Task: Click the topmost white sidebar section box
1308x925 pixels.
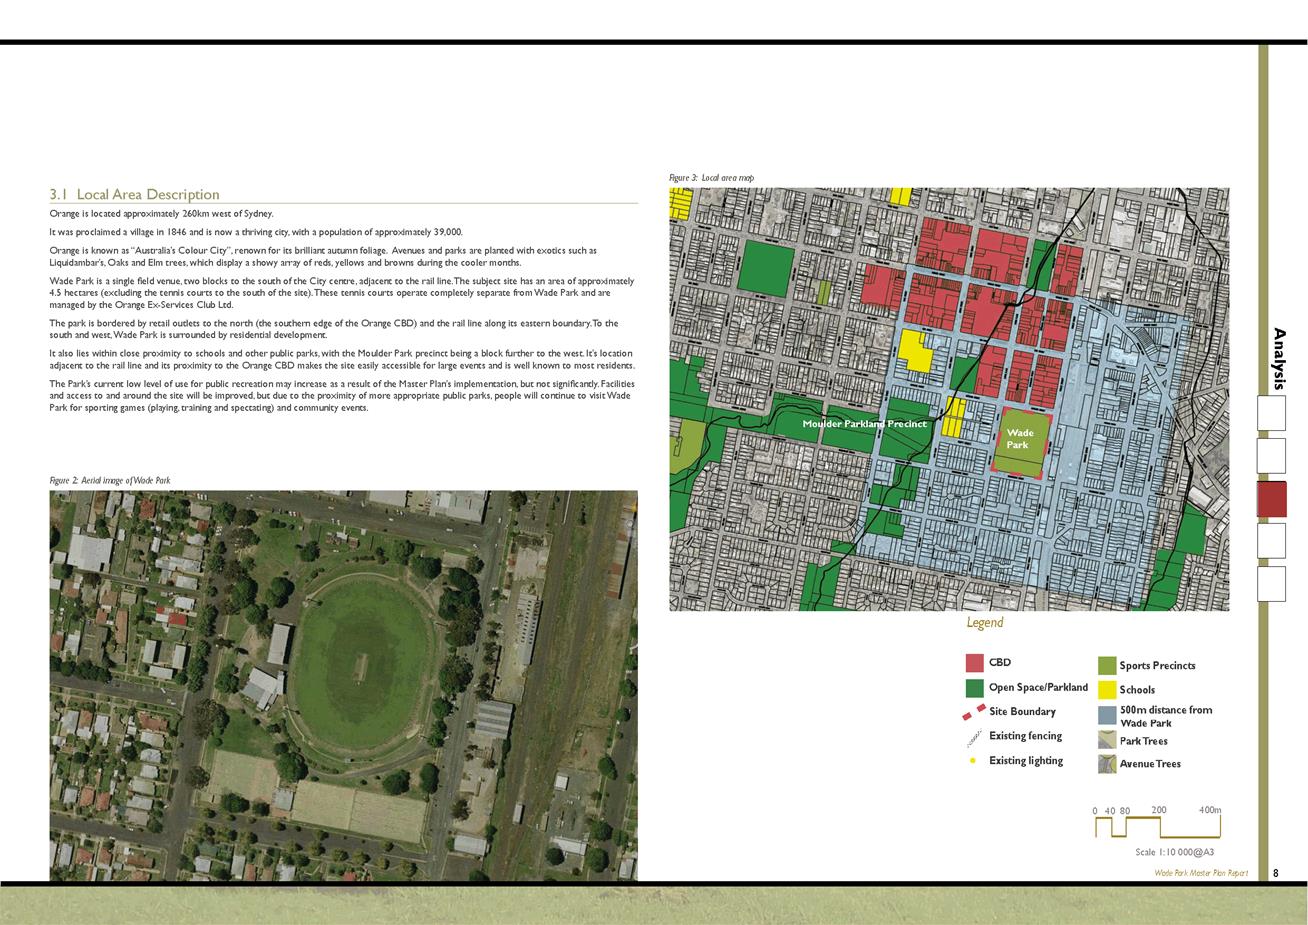Action: pyautogui.click(x=1271, y=413)
